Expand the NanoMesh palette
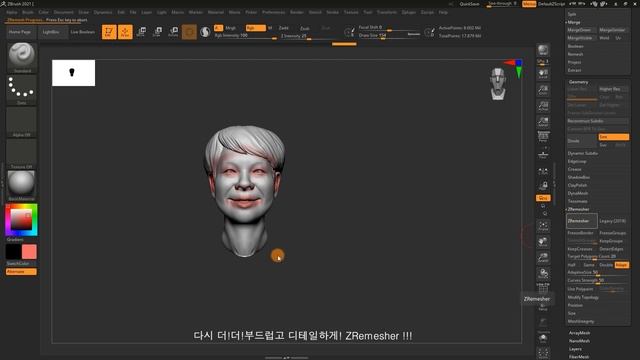The width and height of the screenshot is (640, 360). (579, 341)
